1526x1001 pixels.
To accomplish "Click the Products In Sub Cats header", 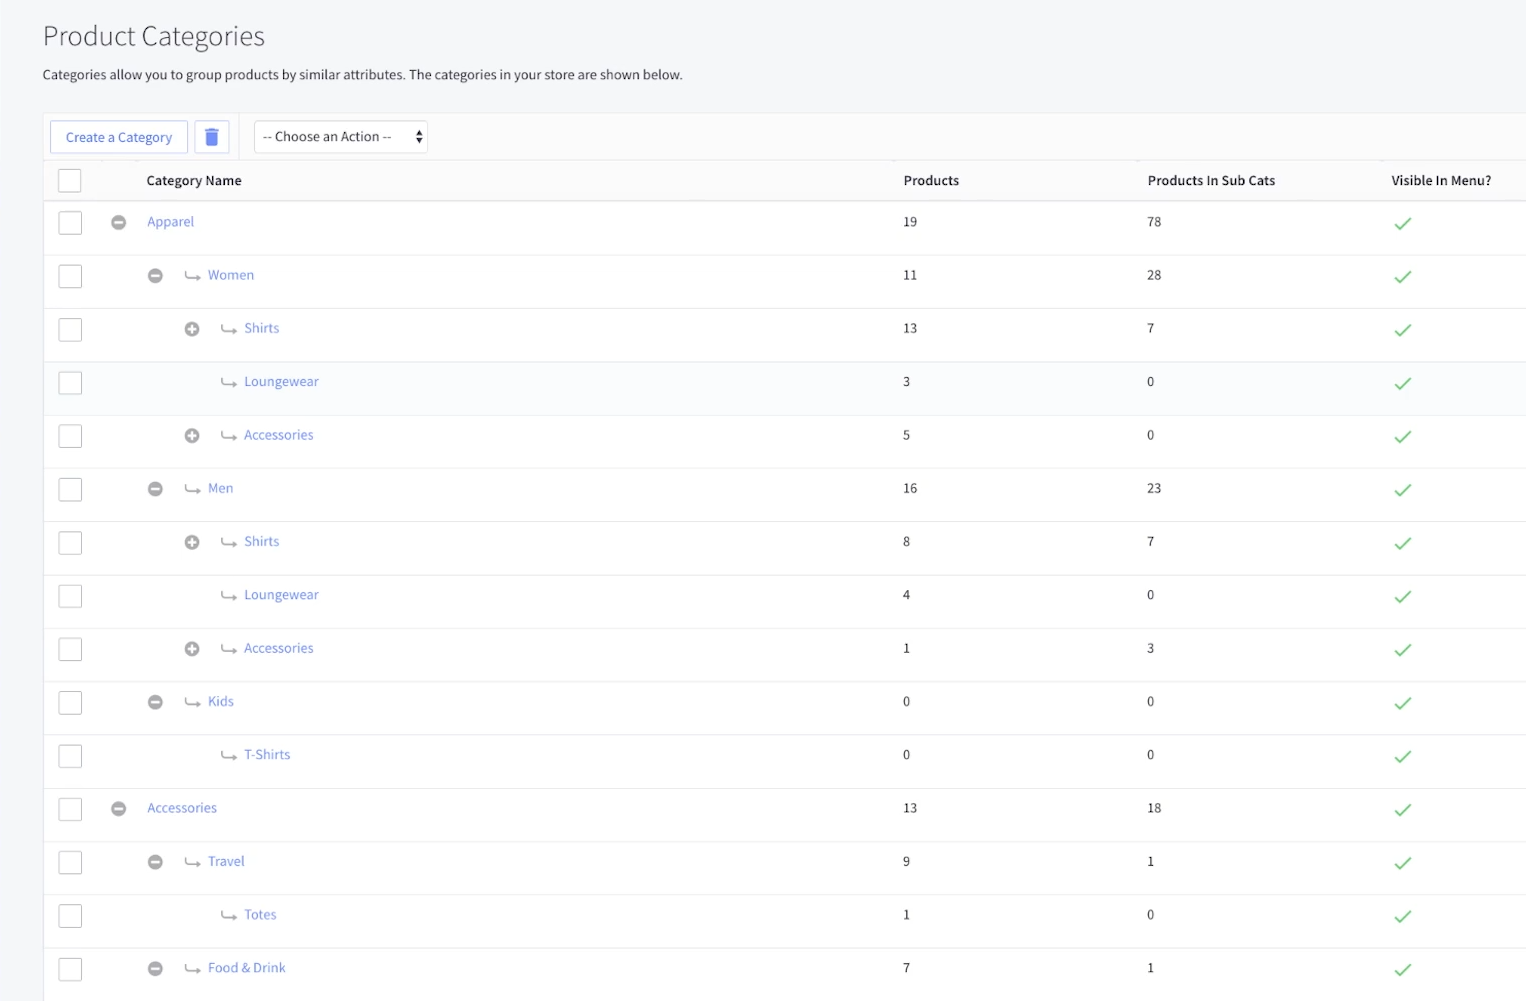I will click(1210, 181).
